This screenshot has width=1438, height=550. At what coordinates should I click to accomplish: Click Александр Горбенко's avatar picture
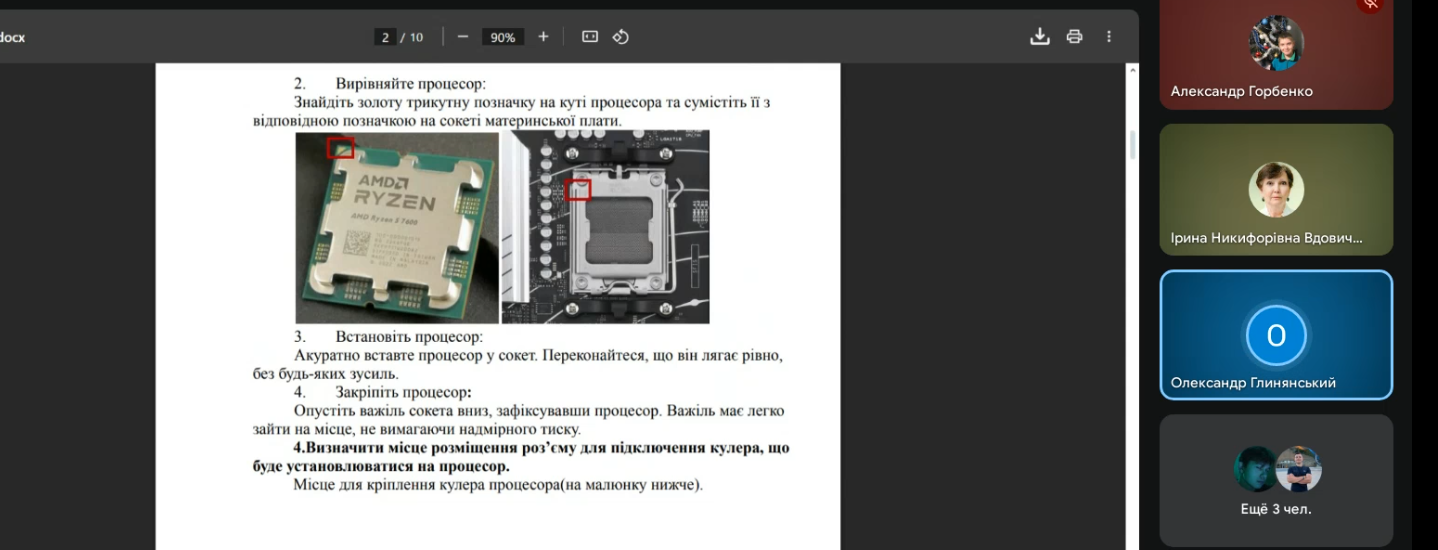[1276, 43]
